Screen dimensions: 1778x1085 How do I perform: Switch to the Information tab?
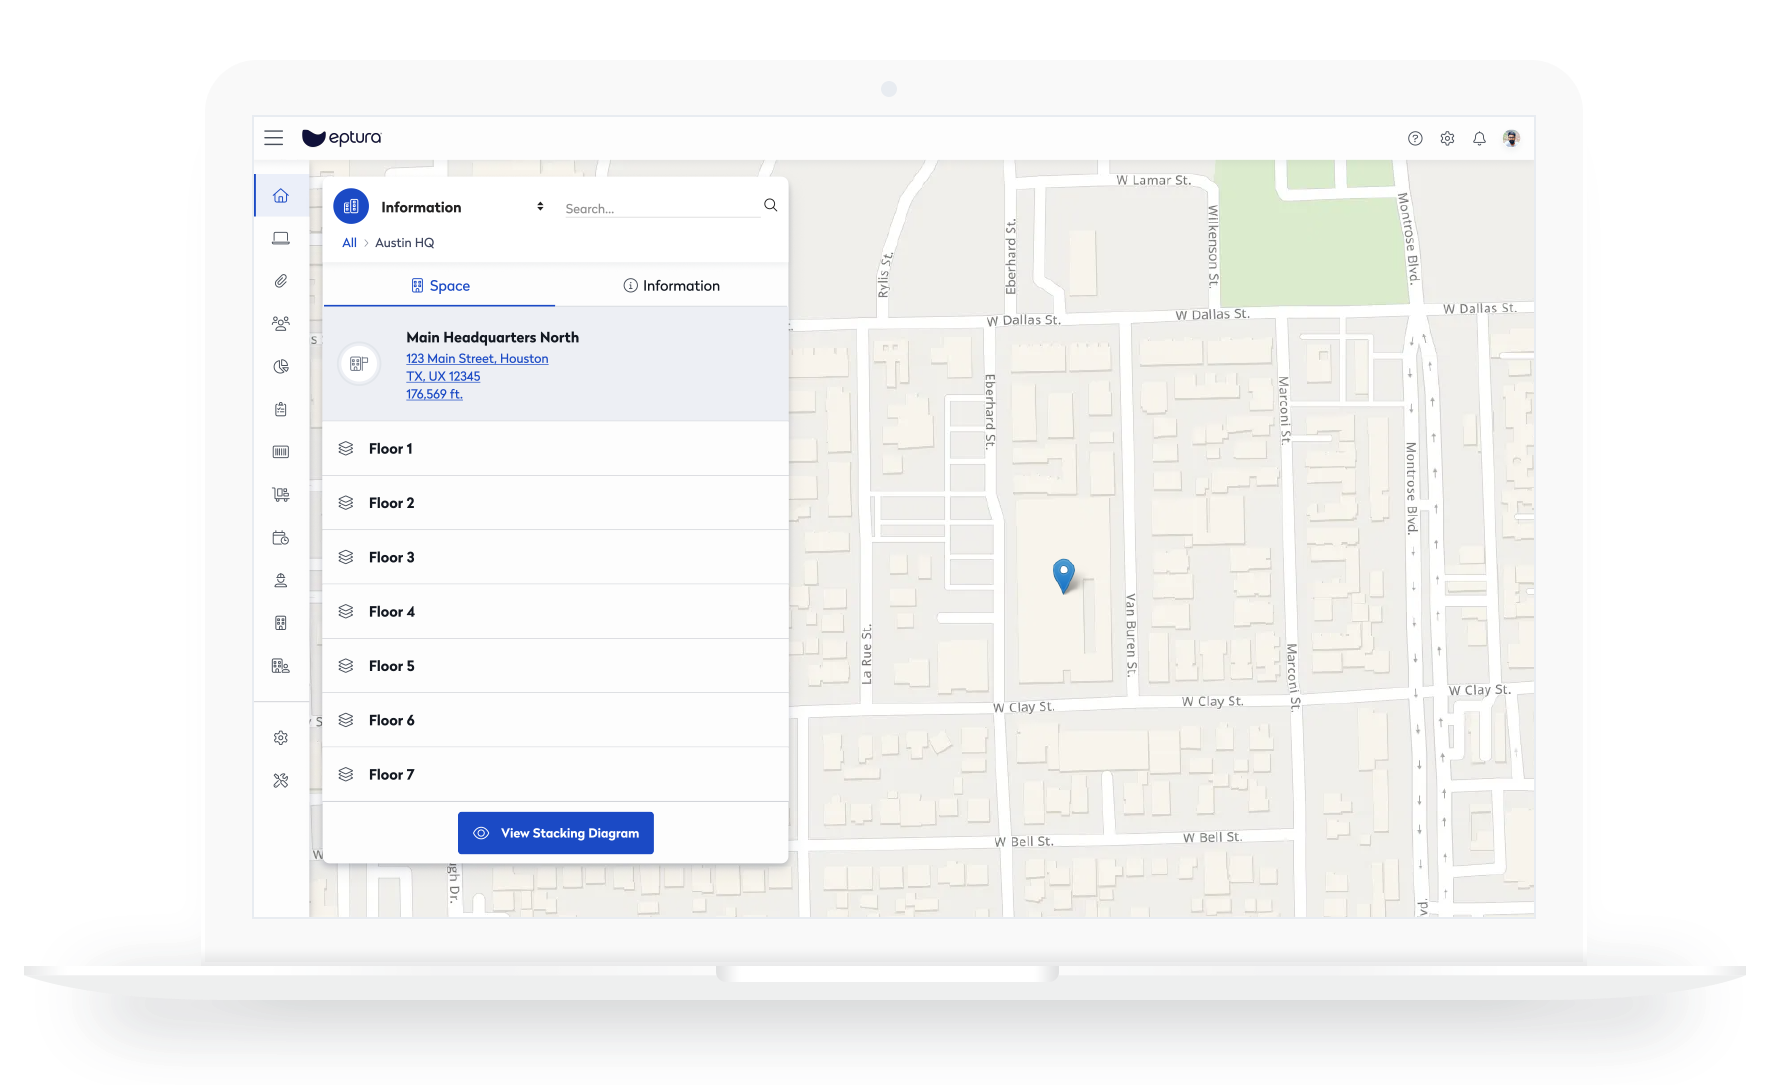click(x=671, y=286)
